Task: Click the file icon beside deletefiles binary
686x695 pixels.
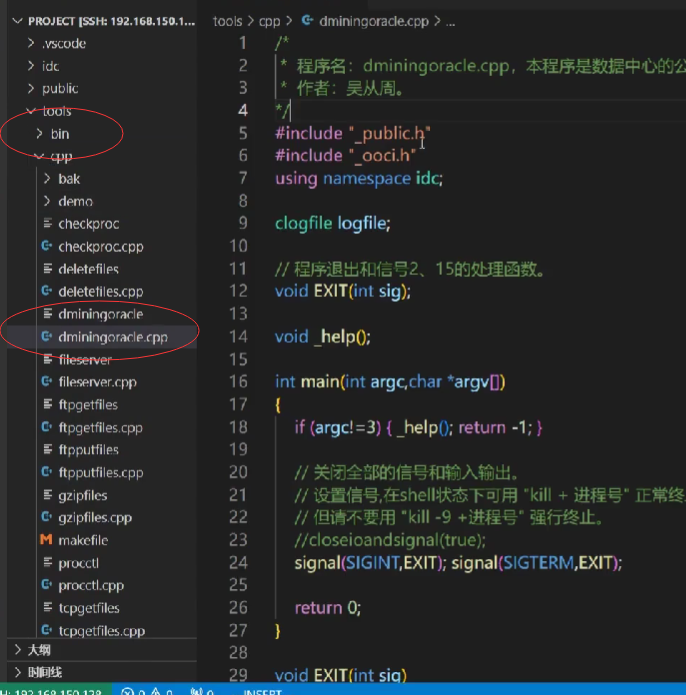Action: point(47,269)
